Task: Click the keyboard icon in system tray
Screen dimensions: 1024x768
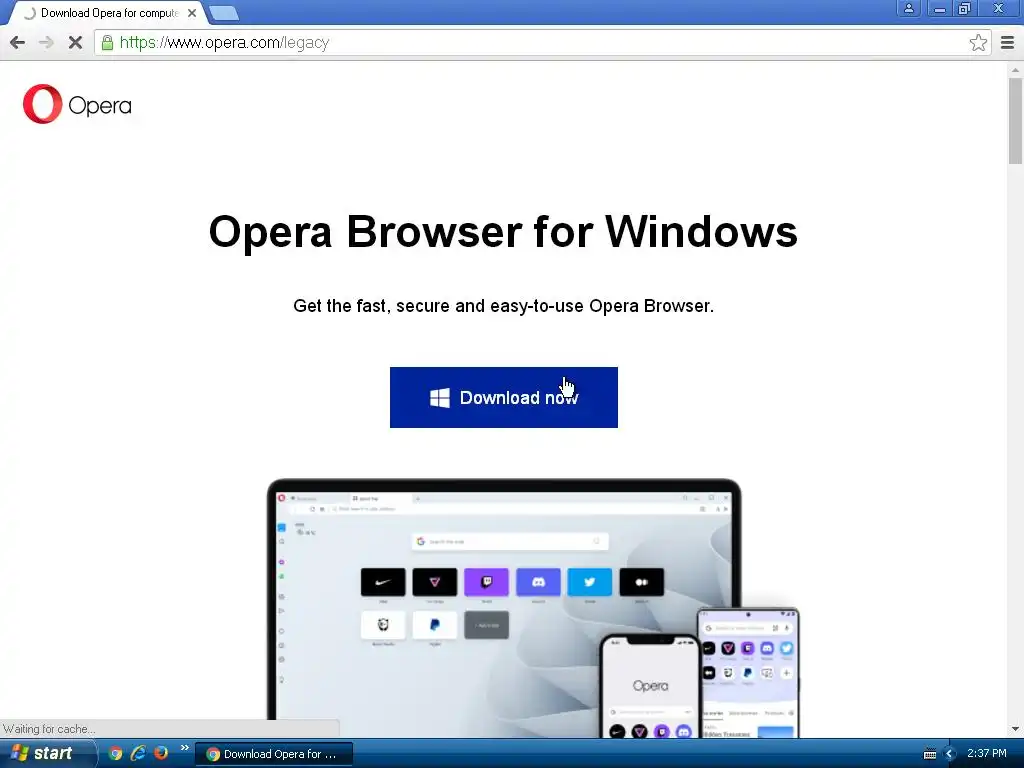Action: click(x=930, y=754)
